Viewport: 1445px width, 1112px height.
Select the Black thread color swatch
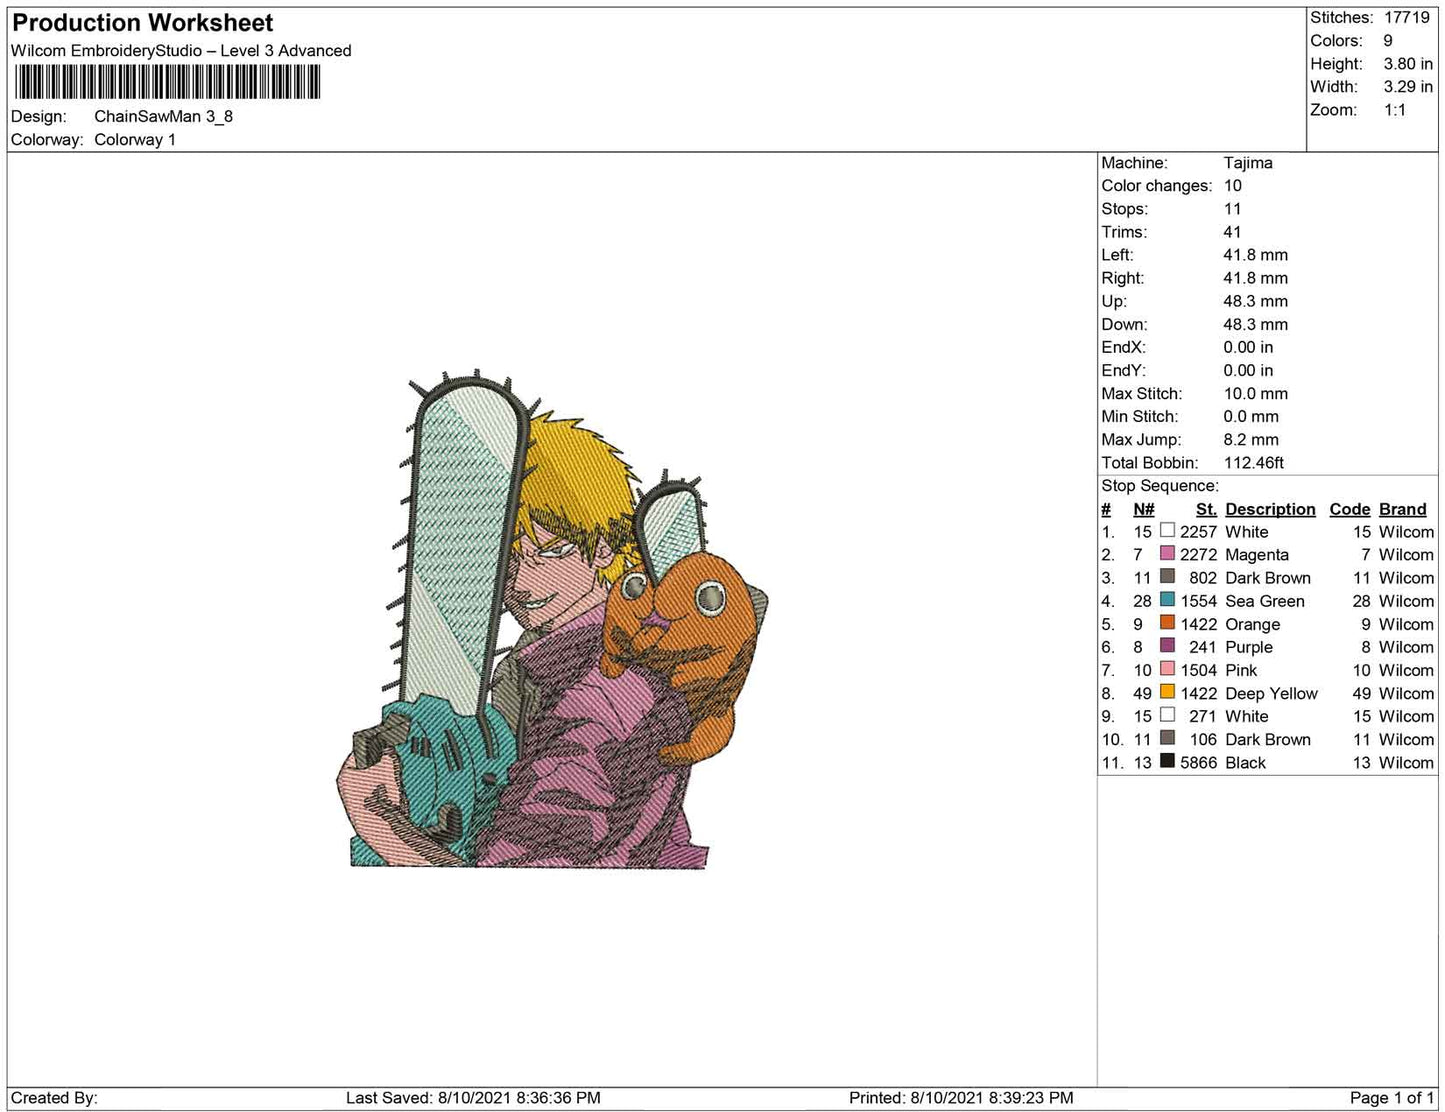point(1167,761)
